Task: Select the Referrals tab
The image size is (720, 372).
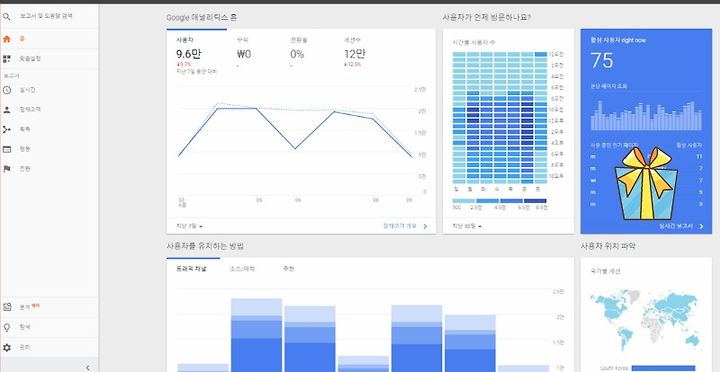Action: pos(289,269)
